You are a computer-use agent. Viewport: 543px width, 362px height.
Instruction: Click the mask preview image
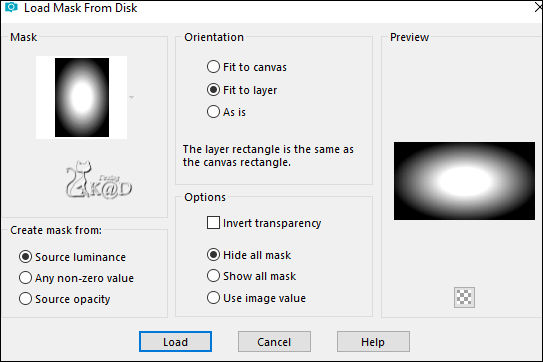pos(464,181)
